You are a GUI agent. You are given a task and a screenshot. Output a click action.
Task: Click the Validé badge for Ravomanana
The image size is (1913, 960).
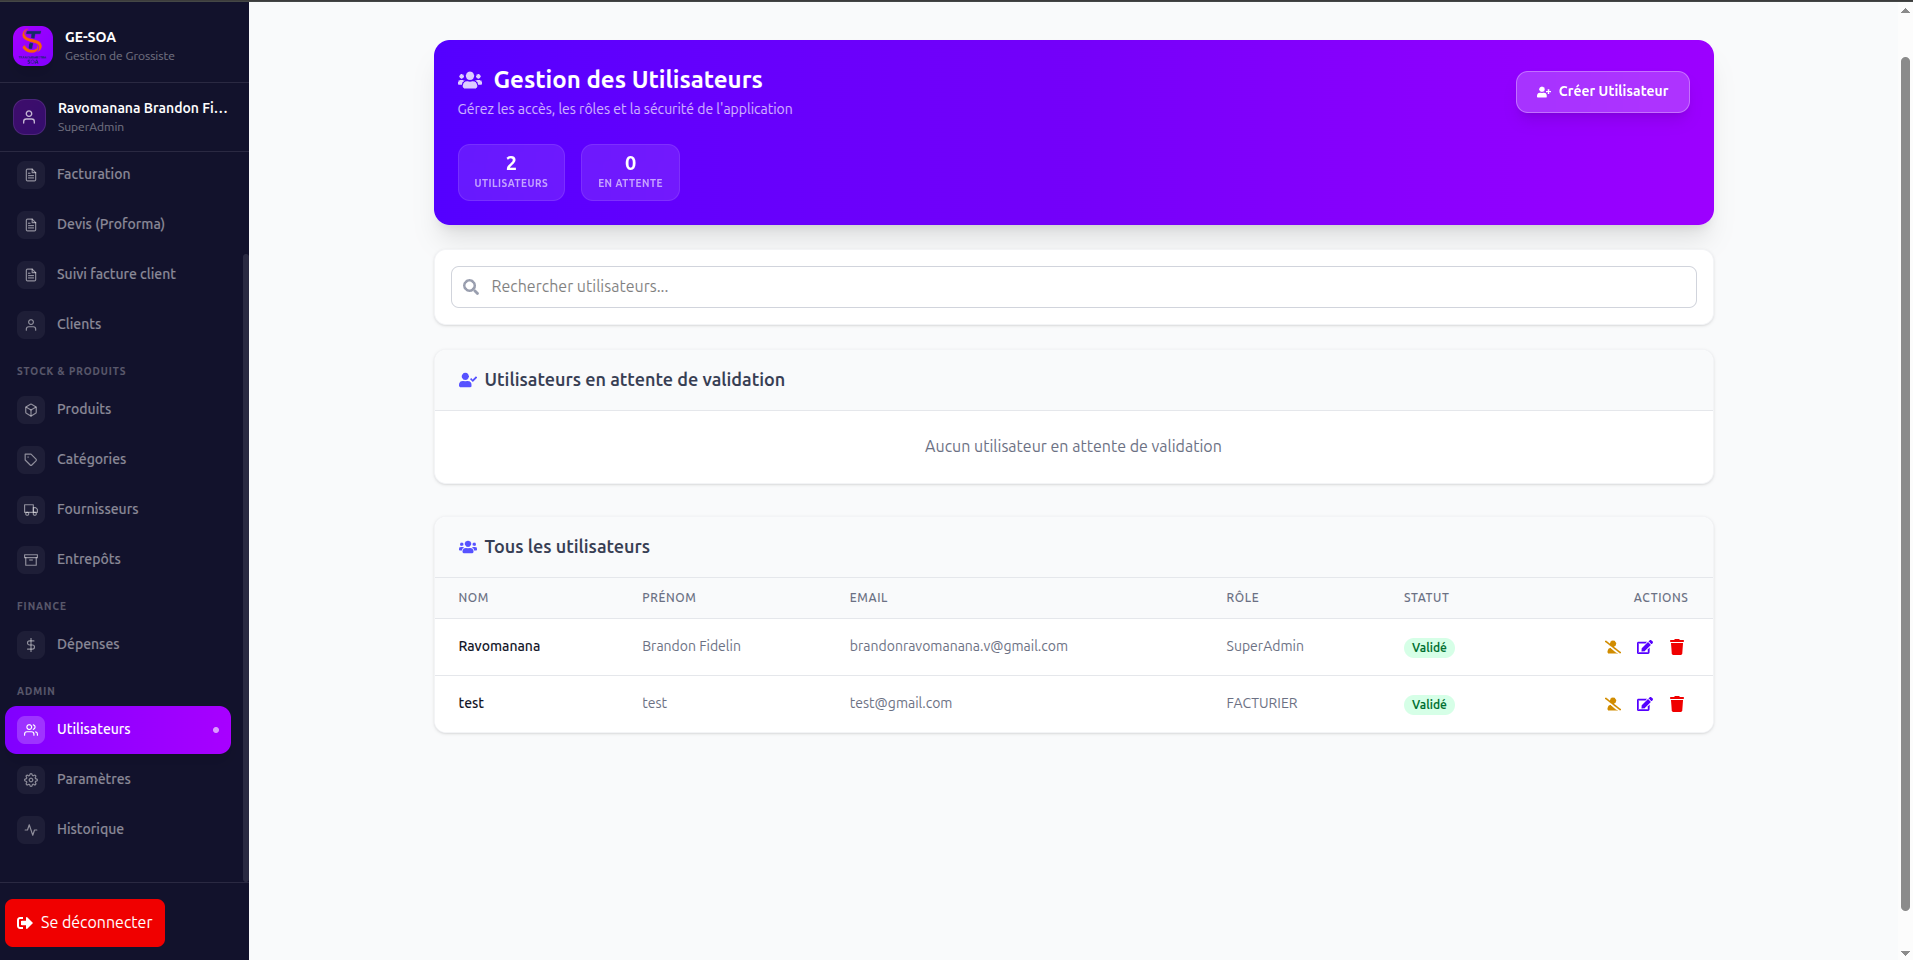[1429, 648]
